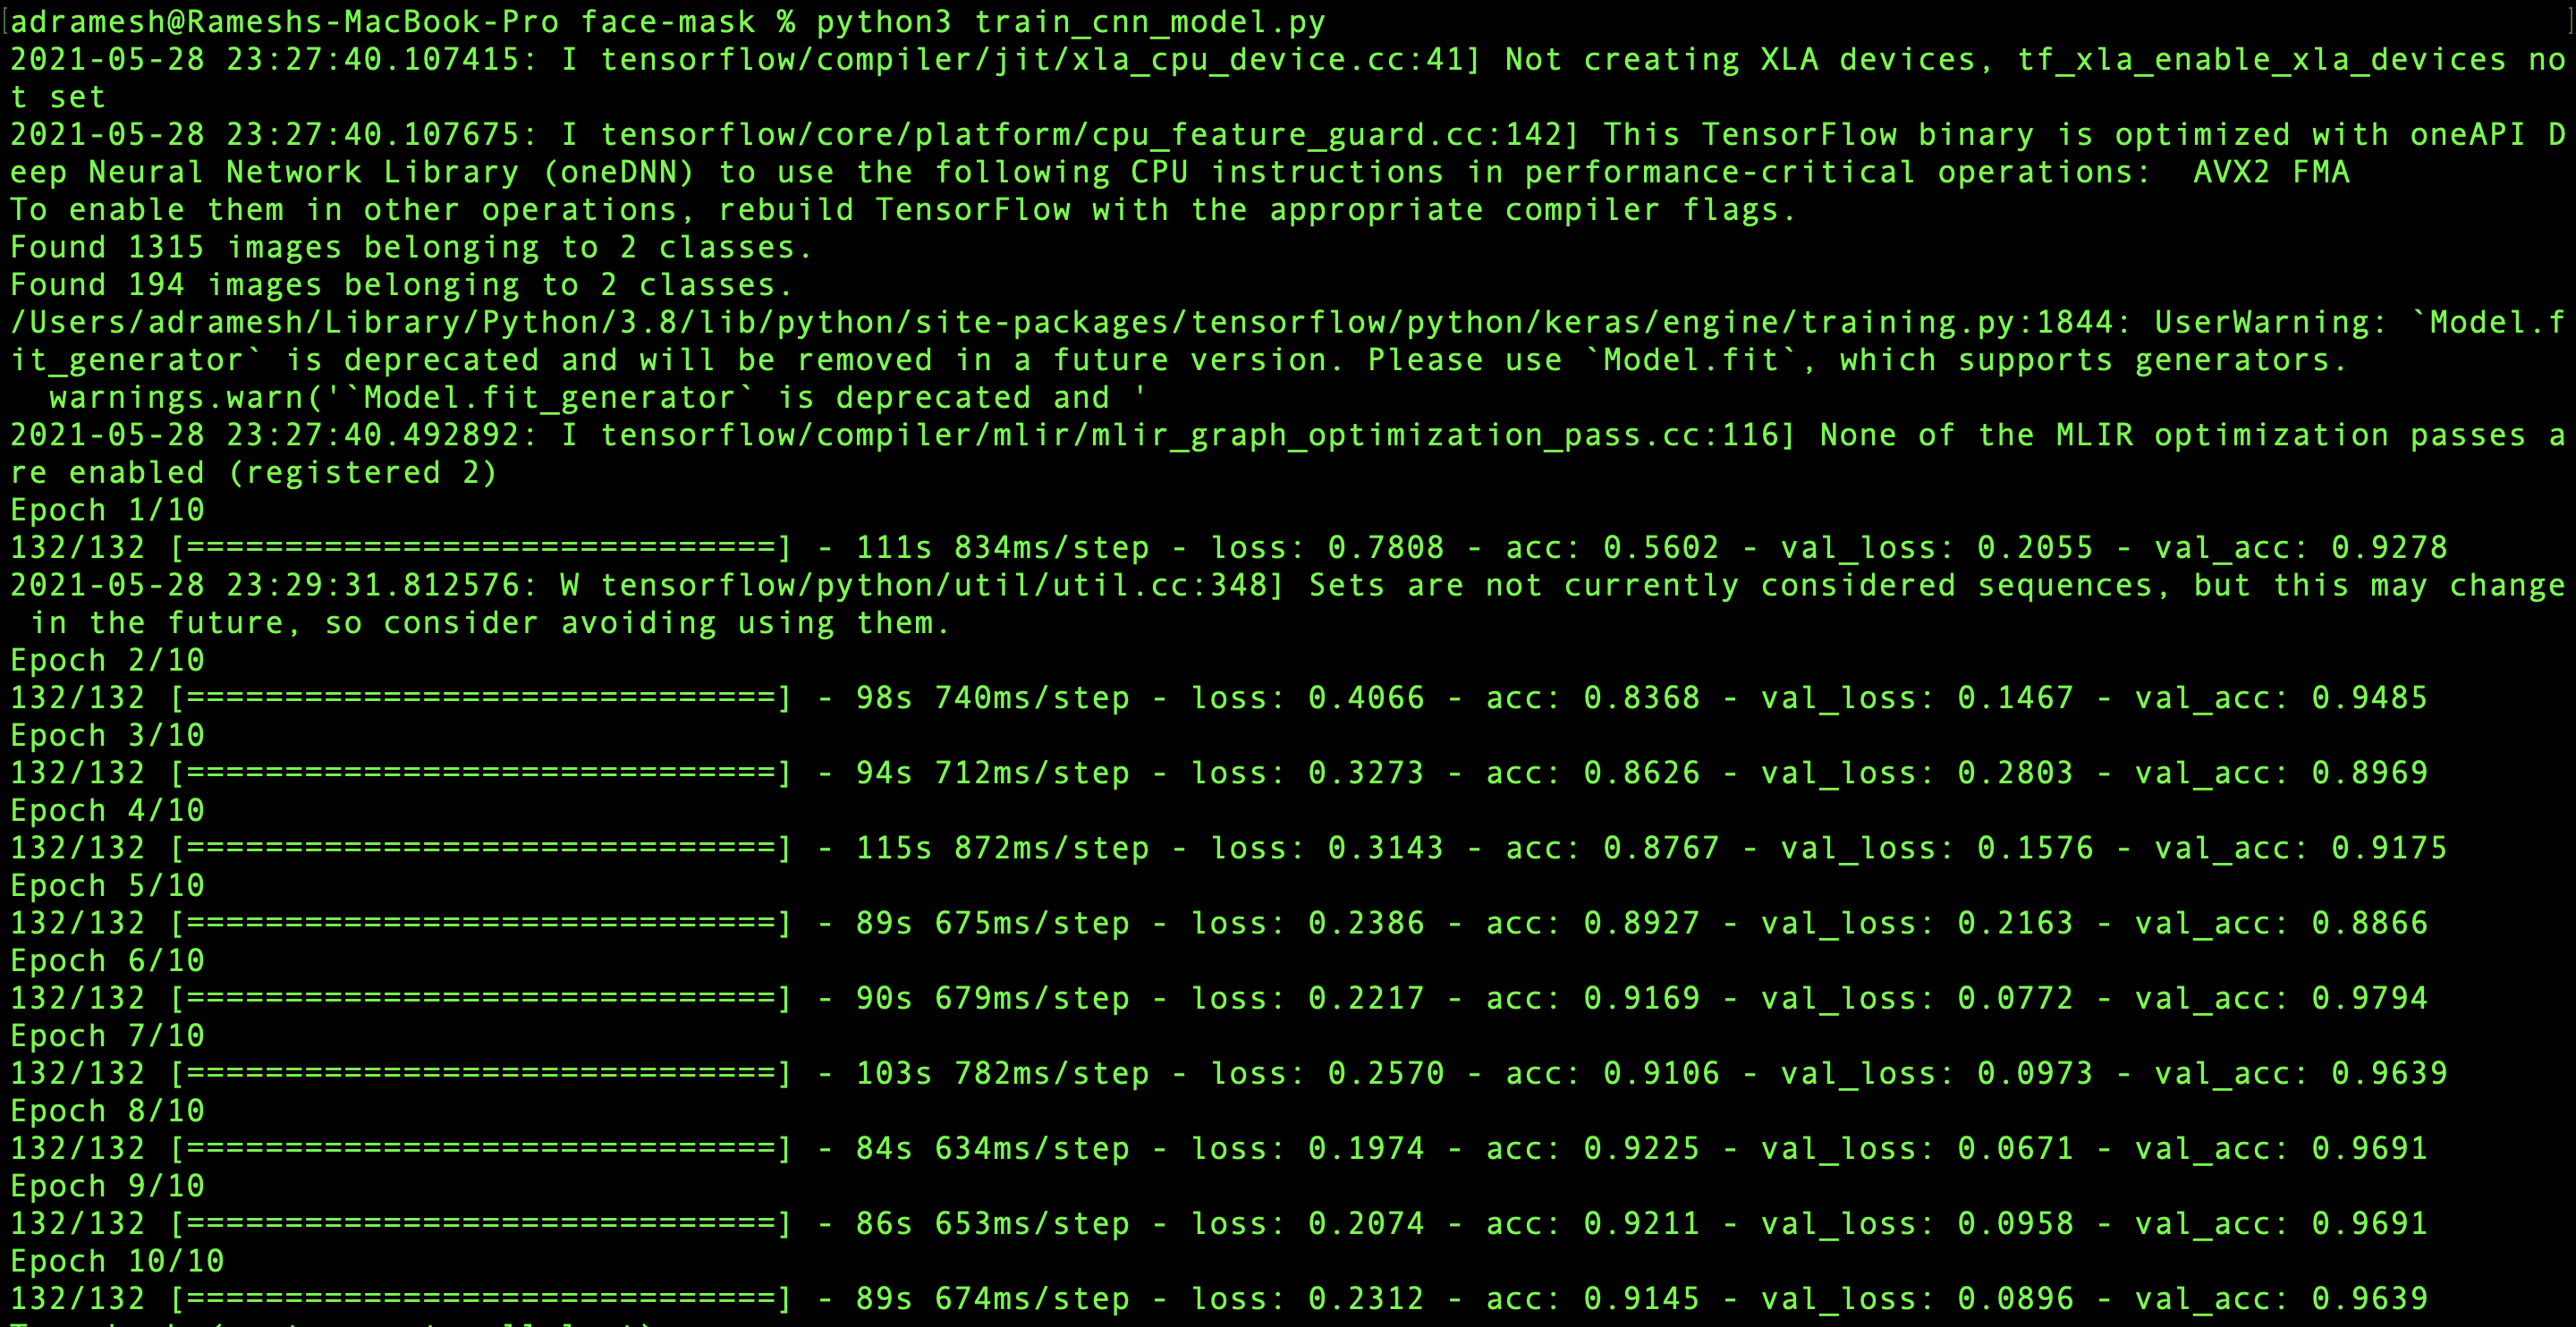
Task: Click the Epoch 4/10 label
Action: tap(107, 811)
